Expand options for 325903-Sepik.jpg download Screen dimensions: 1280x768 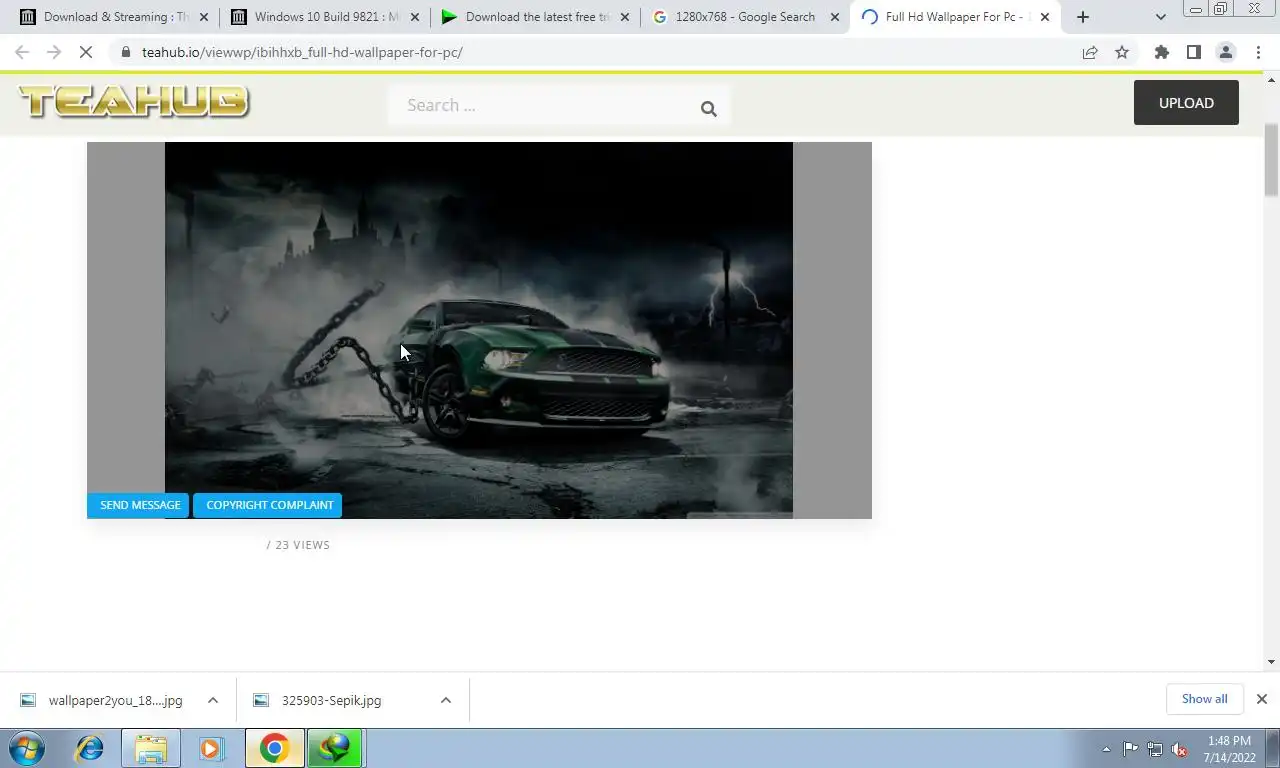pyautogui.click(x=446, y=700)
